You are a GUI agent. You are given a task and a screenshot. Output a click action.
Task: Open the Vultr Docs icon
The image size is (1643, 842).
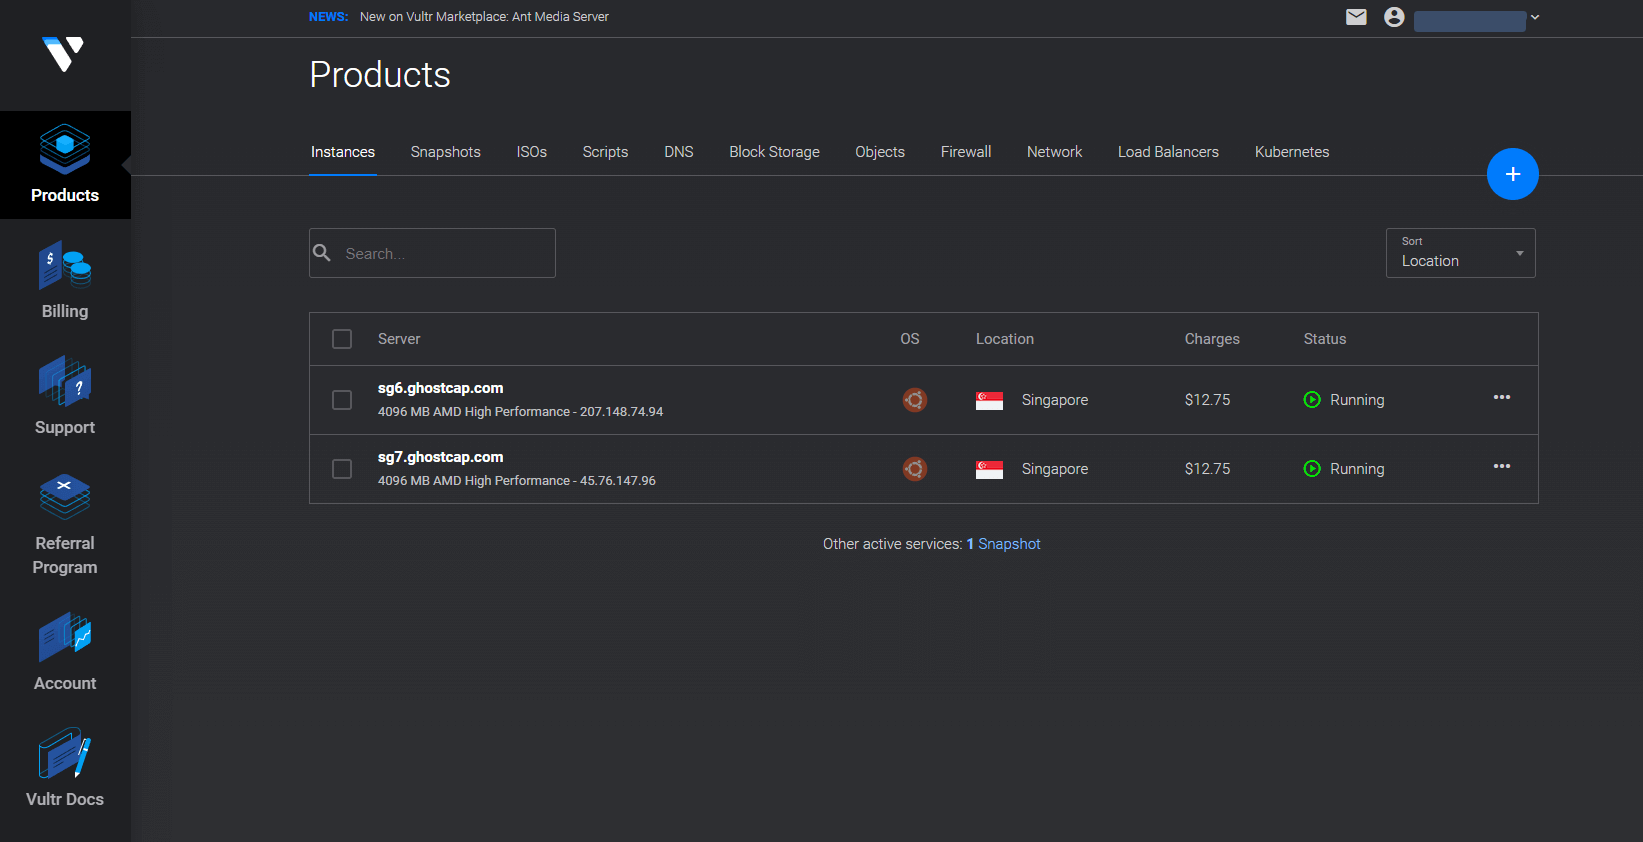[65, 753]
